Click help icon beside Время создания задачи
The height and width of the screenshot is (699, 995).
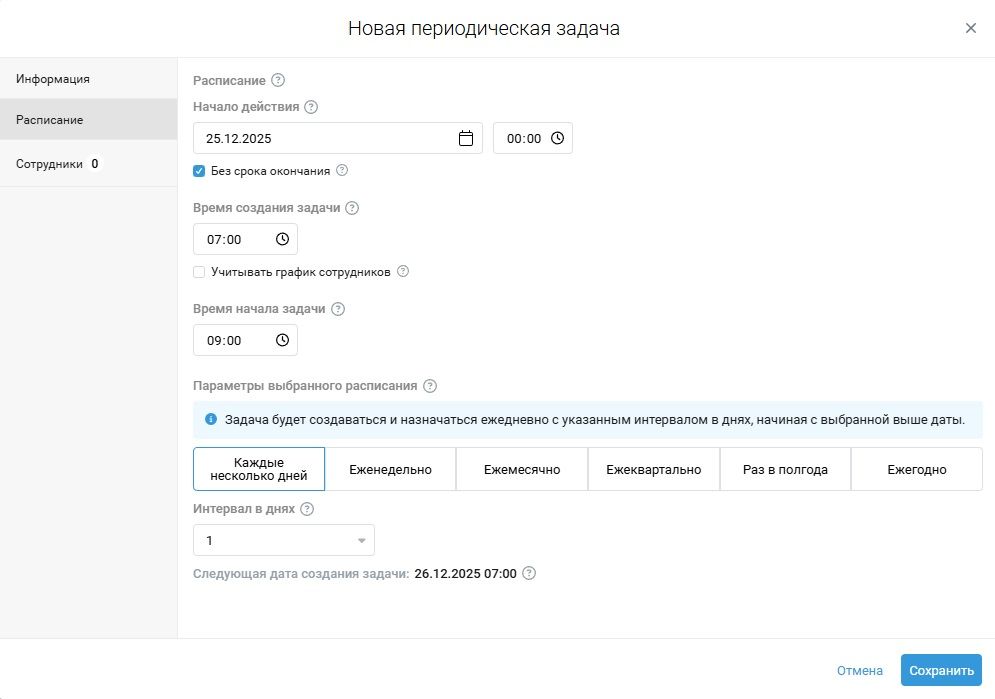pos(352,209)
